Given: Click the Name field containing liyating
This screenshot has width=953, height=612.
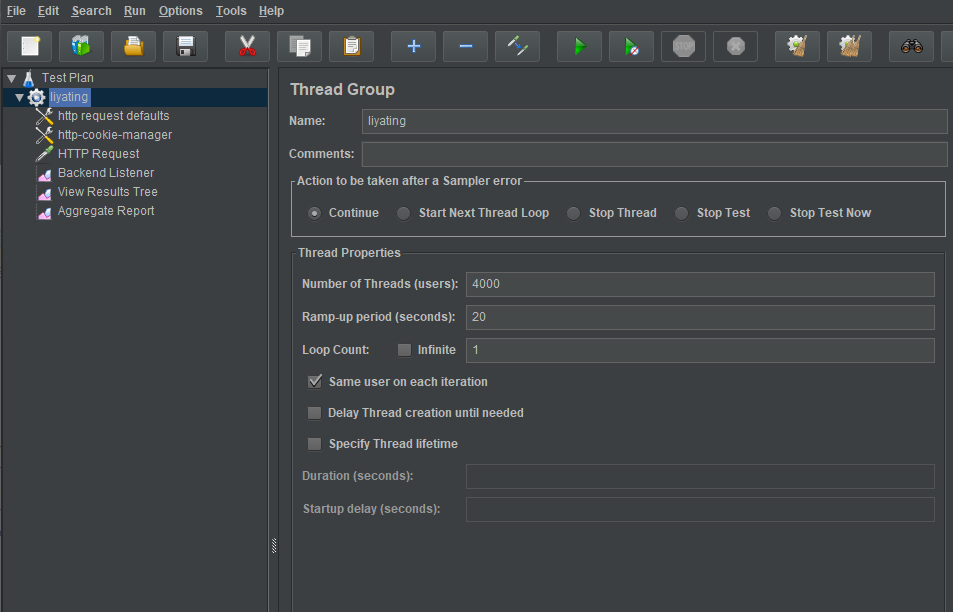Looking at the screenshot, I should [654, 121].
